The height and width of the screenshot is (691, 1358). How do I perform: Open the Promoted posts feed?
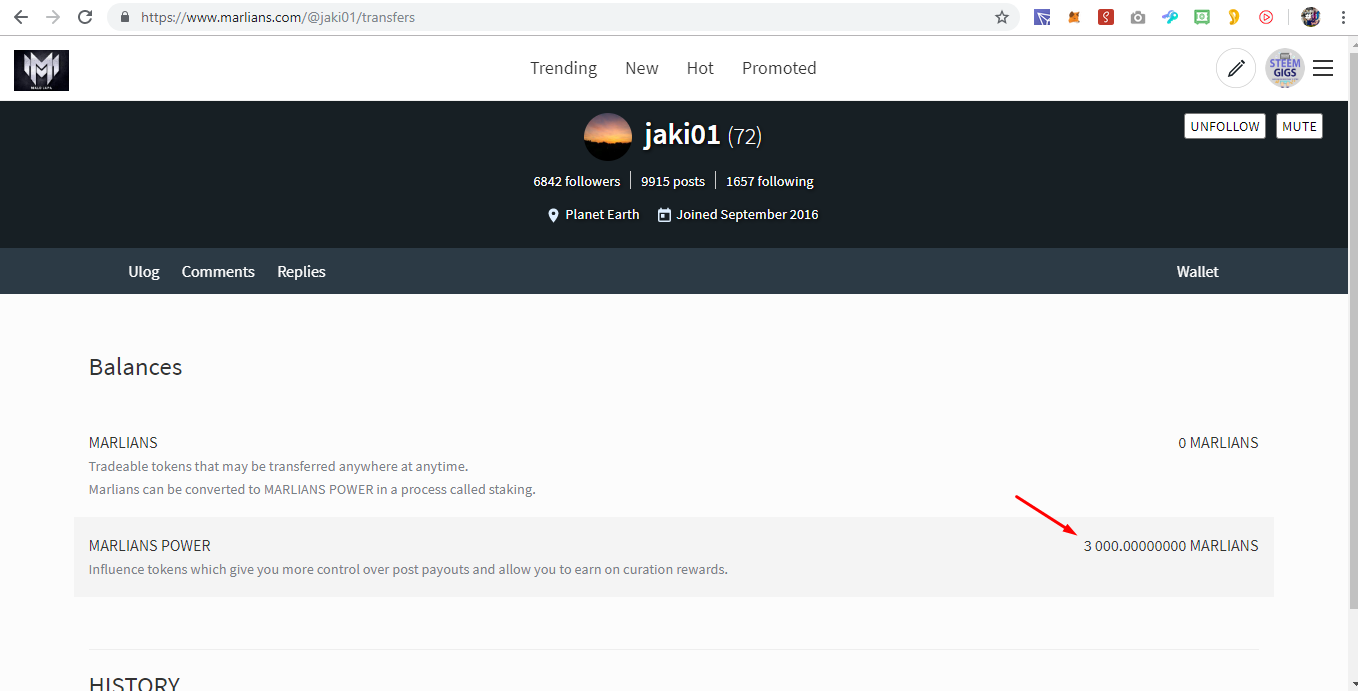779,68
